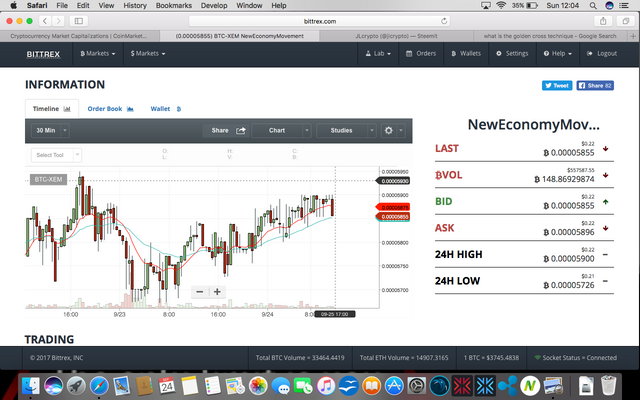Reload the page in Safari
This screenshot has height=400, width=640.
pyautogui.click(x=444, y=21)
